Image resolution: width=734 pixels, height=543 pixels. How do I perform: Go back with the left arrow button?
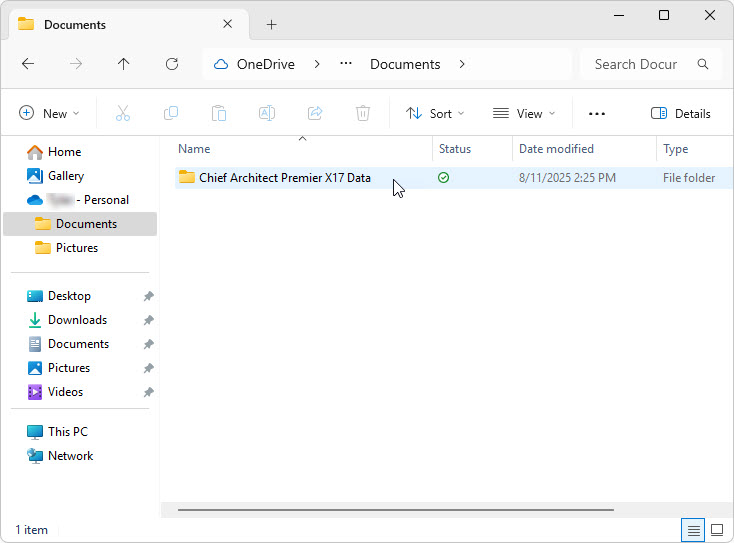pos(28,64)
